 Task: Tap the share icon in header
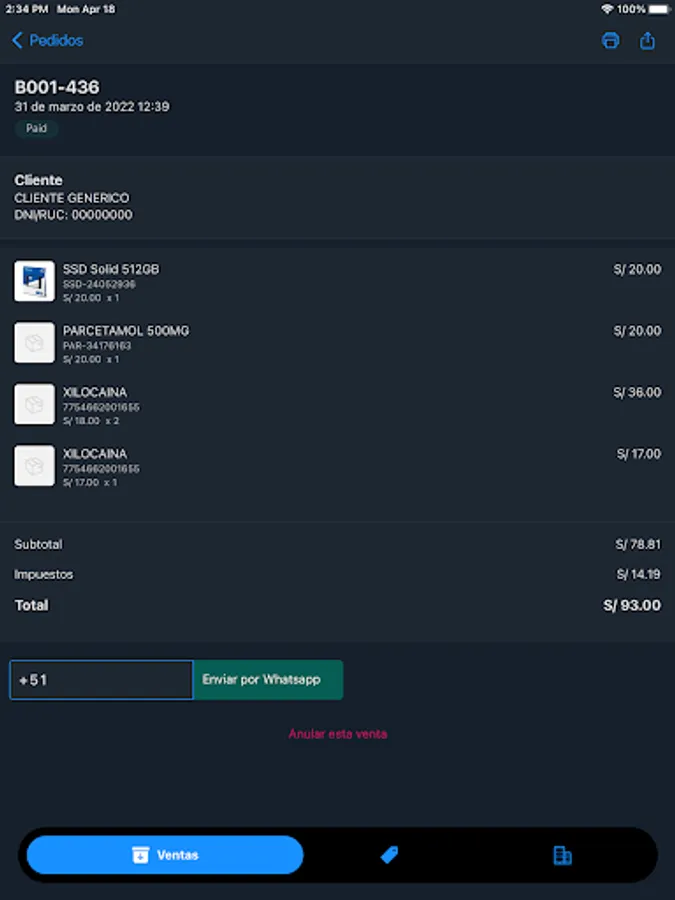point(647,41)
